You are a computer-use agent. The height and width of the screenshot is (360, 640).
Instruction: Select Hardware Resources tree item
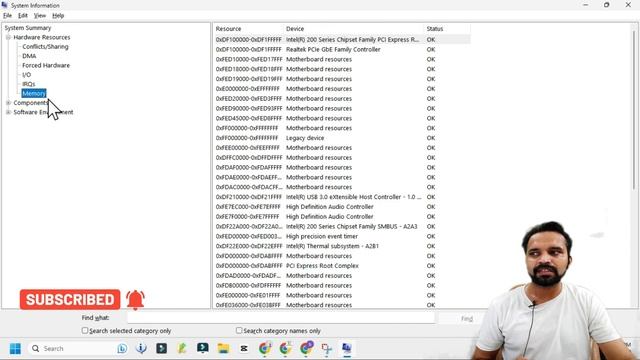click(x=42, y=37)
